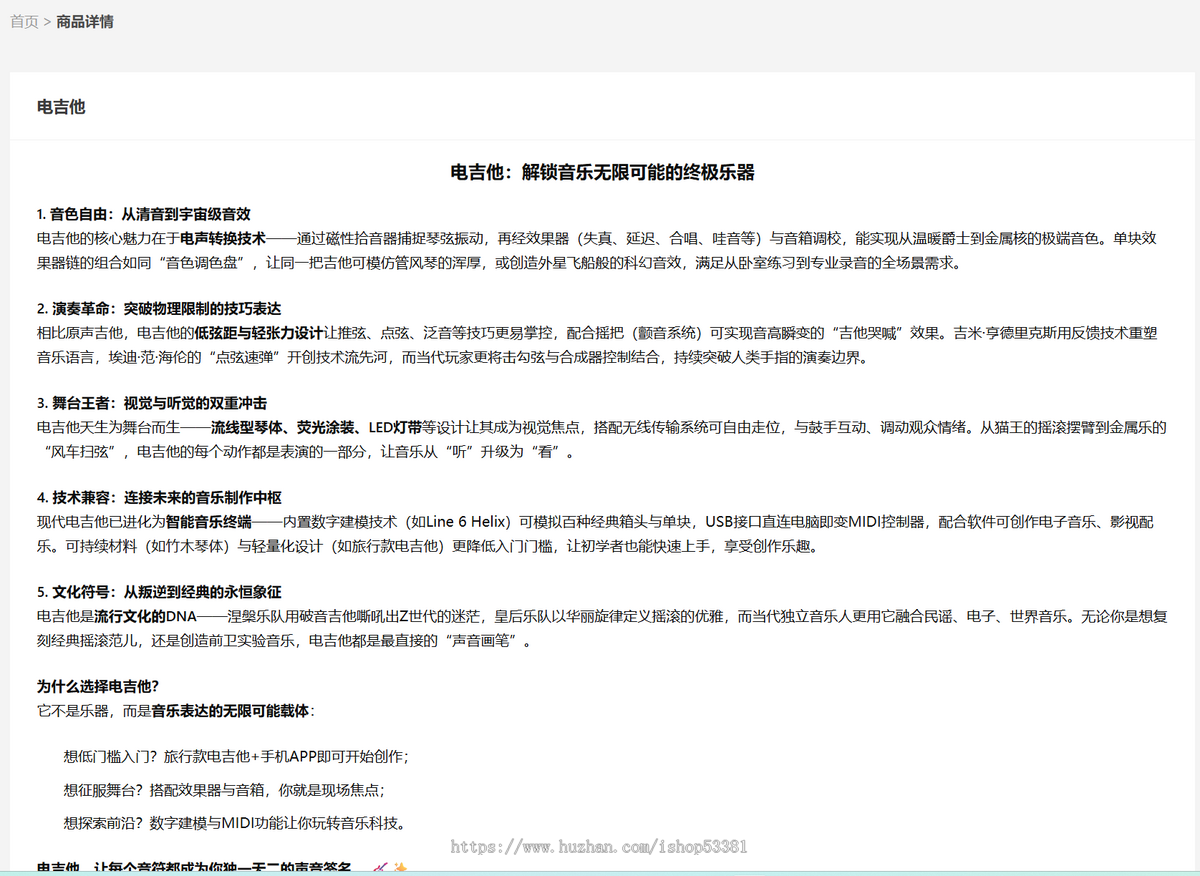Viewport: 1200px width, 876px height.
Task: Click heading 4. 技术兼容：连接未来的音乐制作中枢
Action: pyautogui.click(x=159, y=497)
